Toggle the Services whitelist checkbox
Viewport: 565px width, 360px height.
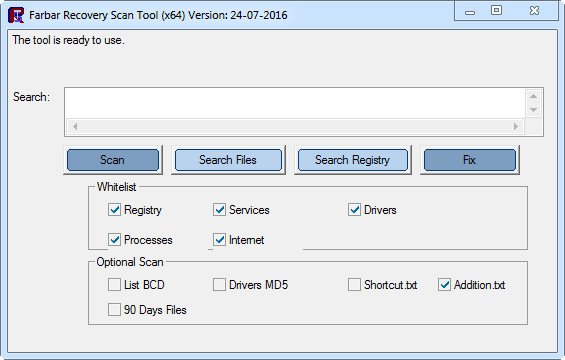coord(219,210)
